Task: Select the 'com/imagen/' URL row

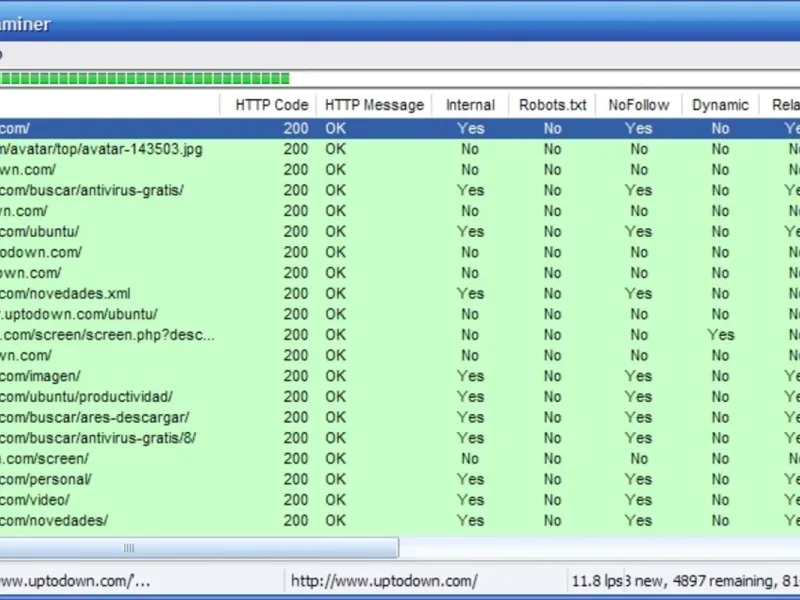Action: [x=400, y=376]
